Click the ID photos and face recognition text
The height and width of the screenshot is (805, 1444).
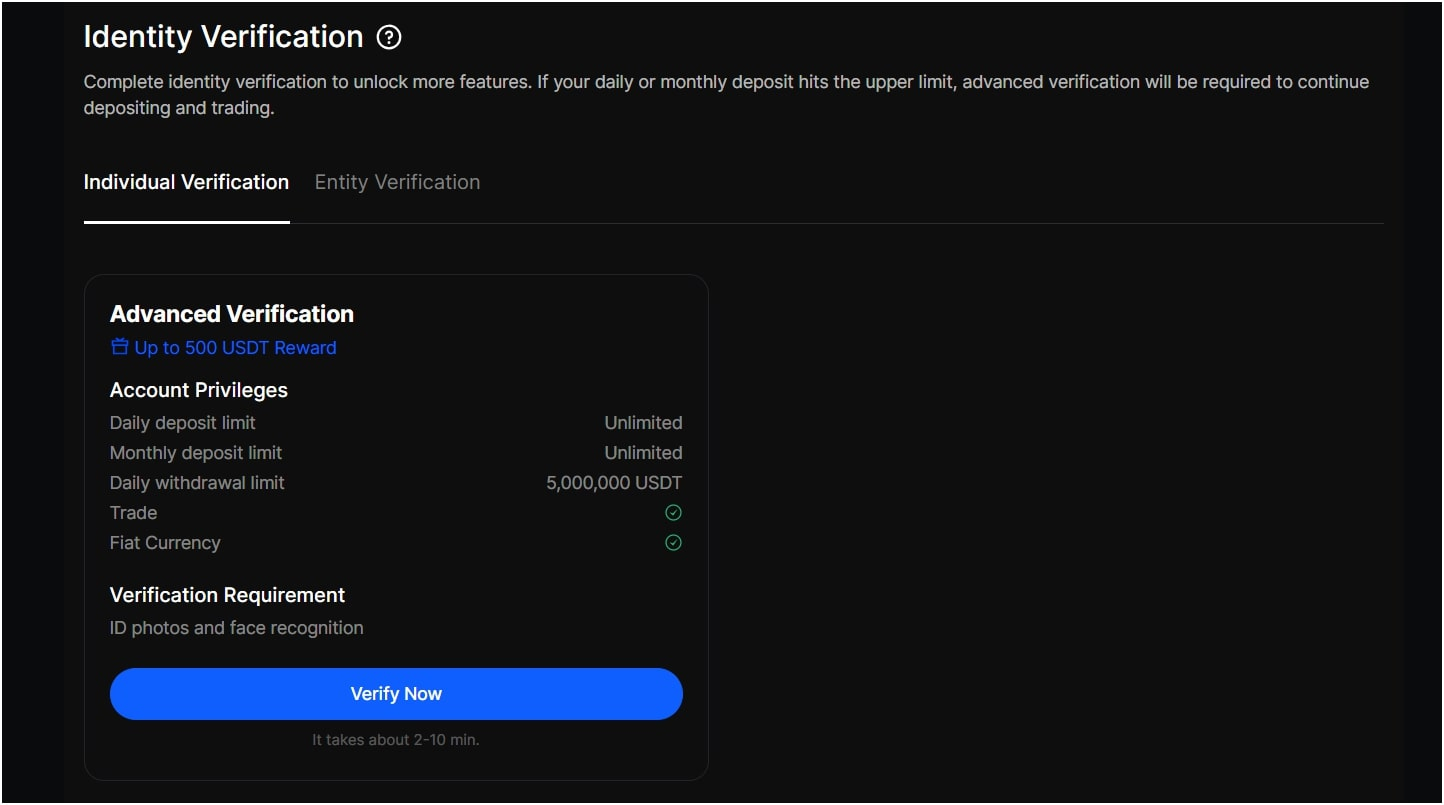tap(237, 628)
